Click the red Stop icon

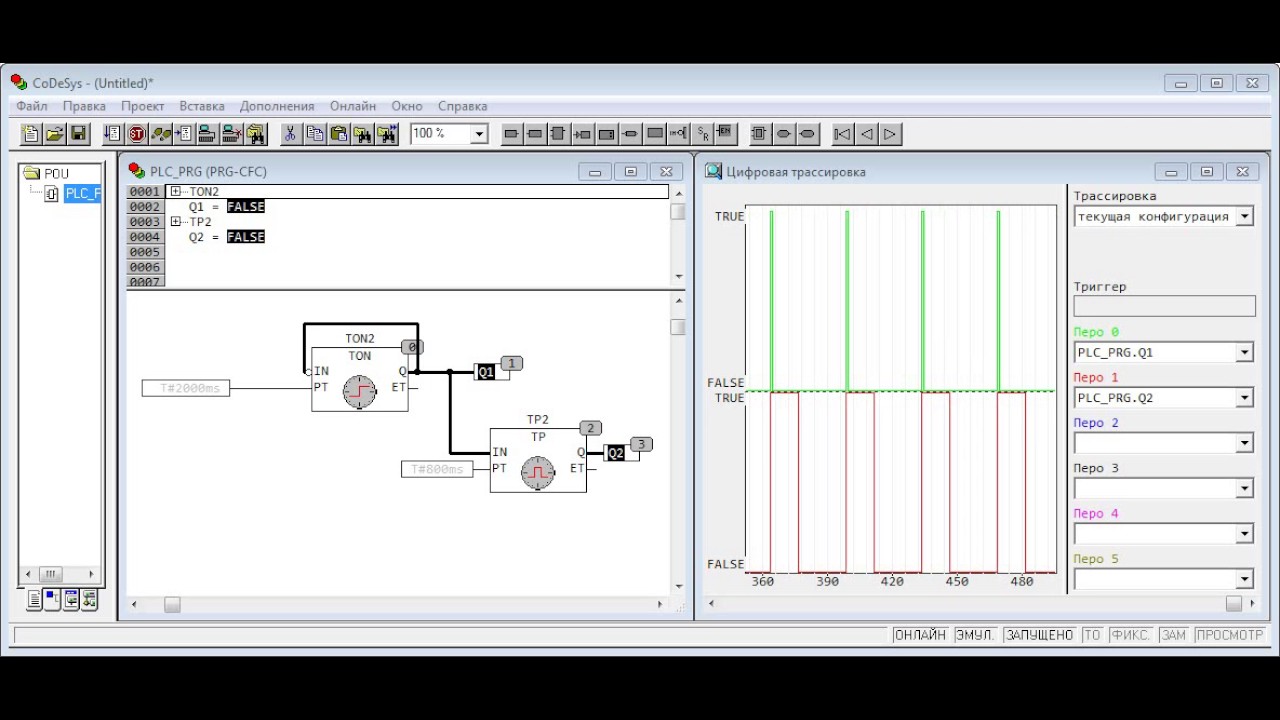click(x=137, y=133)
